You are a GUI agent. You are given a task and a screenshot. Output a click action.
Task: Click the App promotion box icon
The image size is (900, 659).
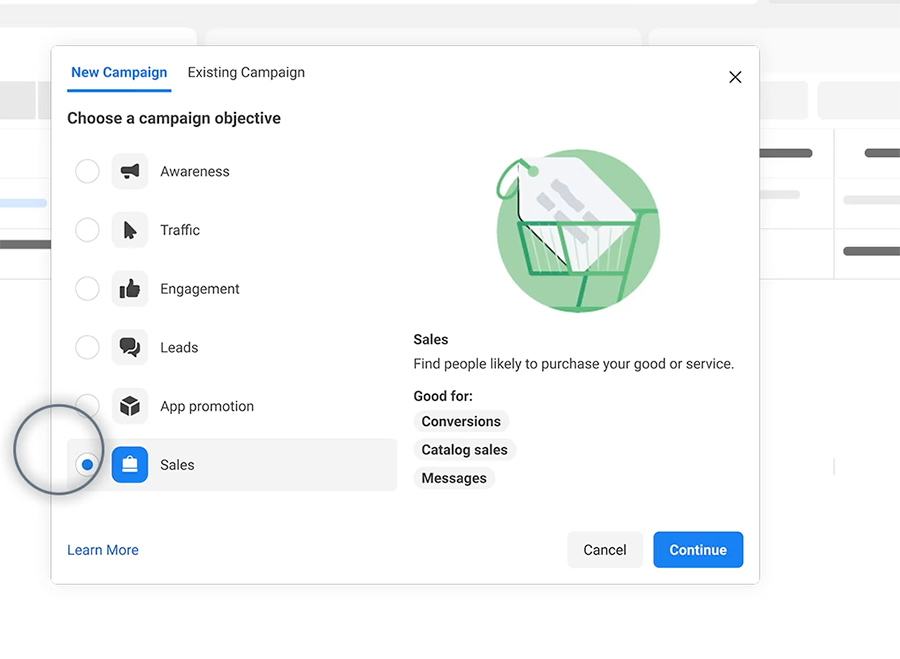pyautogui.click(x=130, y=406)
